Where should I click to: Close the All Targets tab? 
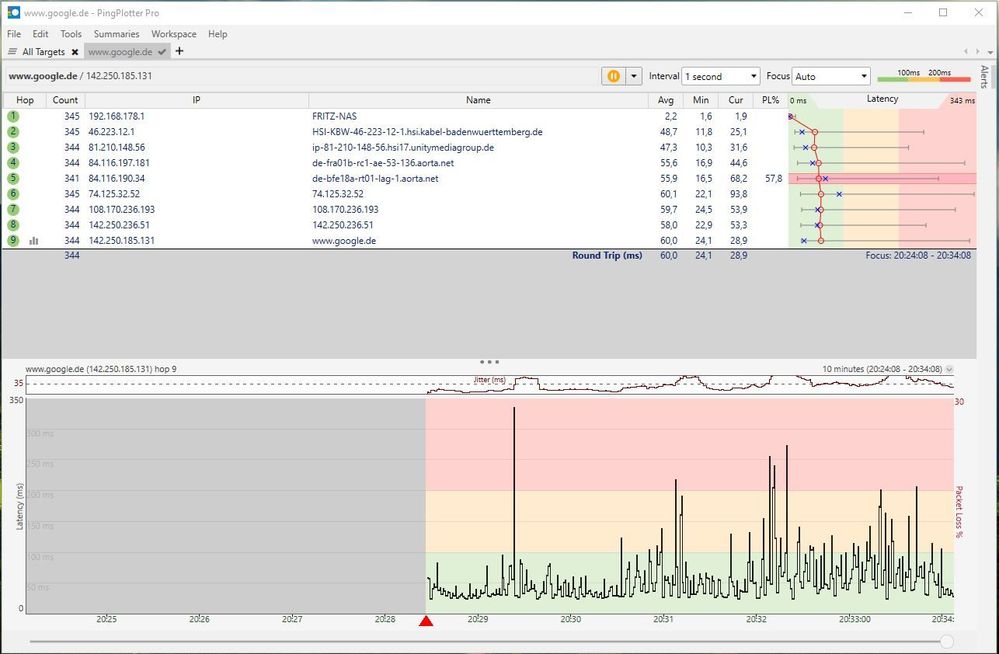point(75,52)
